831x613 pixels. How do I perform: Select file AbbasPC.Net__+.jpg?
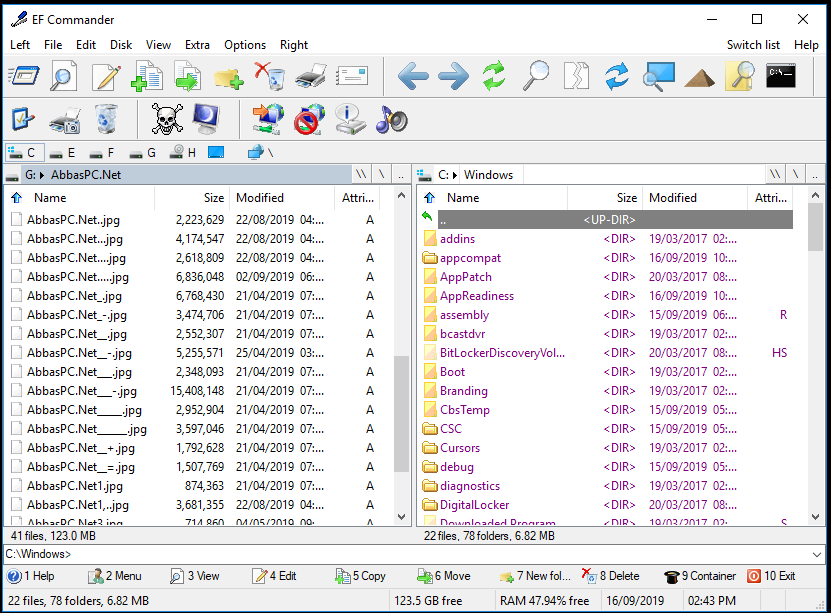pyautogui.click(x=81, y=448)
